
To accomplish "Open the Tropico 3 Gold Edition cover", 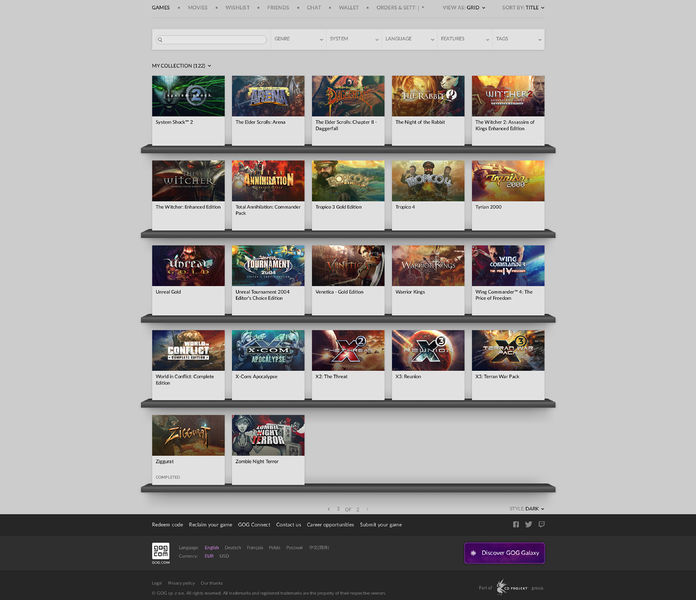I will (348, 181).
